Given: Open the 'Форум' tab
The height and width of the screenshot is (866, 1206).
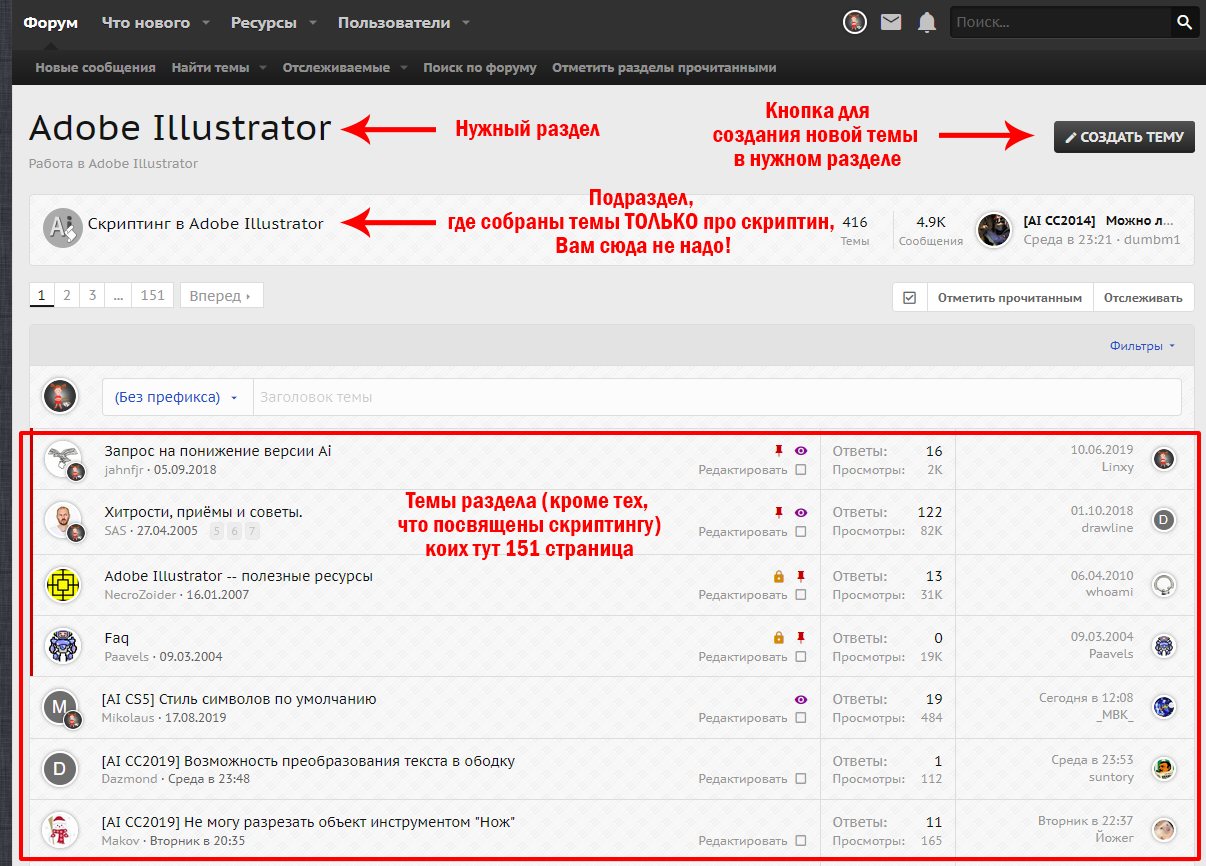Looking at the screenshot, I should click(51, 22).
